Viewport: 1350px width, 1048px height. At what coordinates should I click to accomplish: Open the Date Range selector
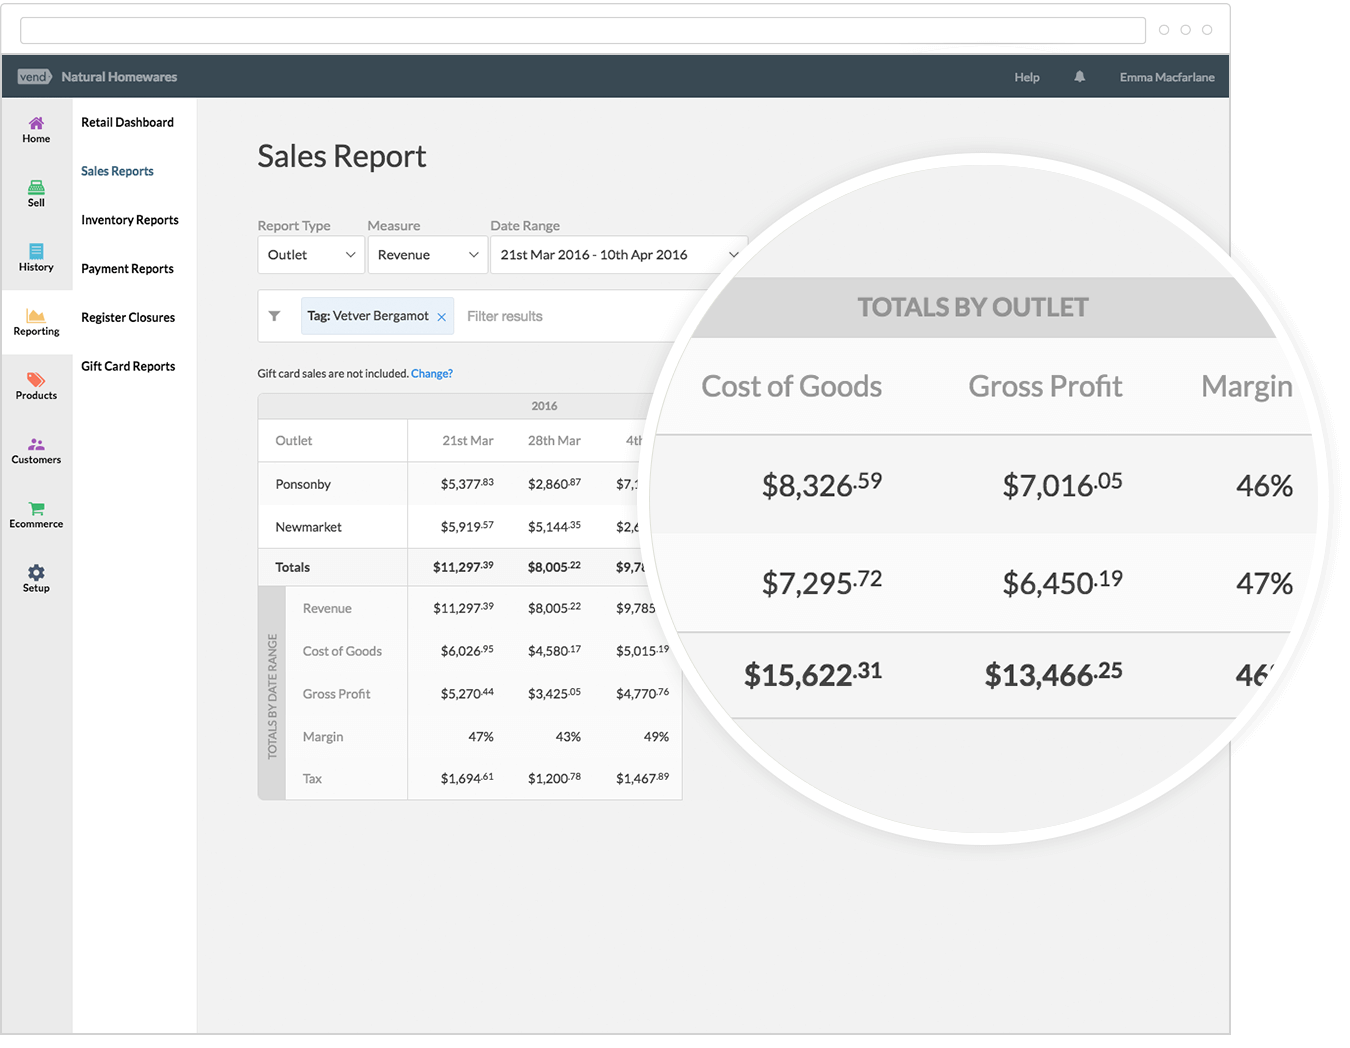pos(618,254)
